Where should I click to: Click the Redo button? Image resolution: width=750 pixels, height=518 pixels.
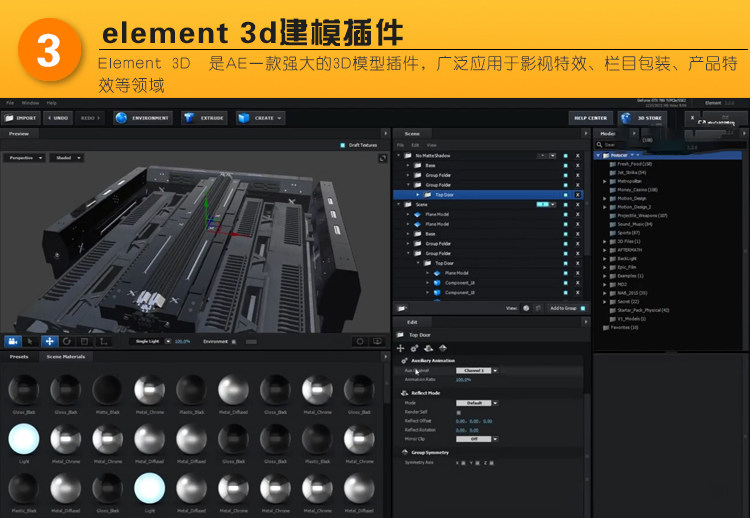[x=90, y=118]
